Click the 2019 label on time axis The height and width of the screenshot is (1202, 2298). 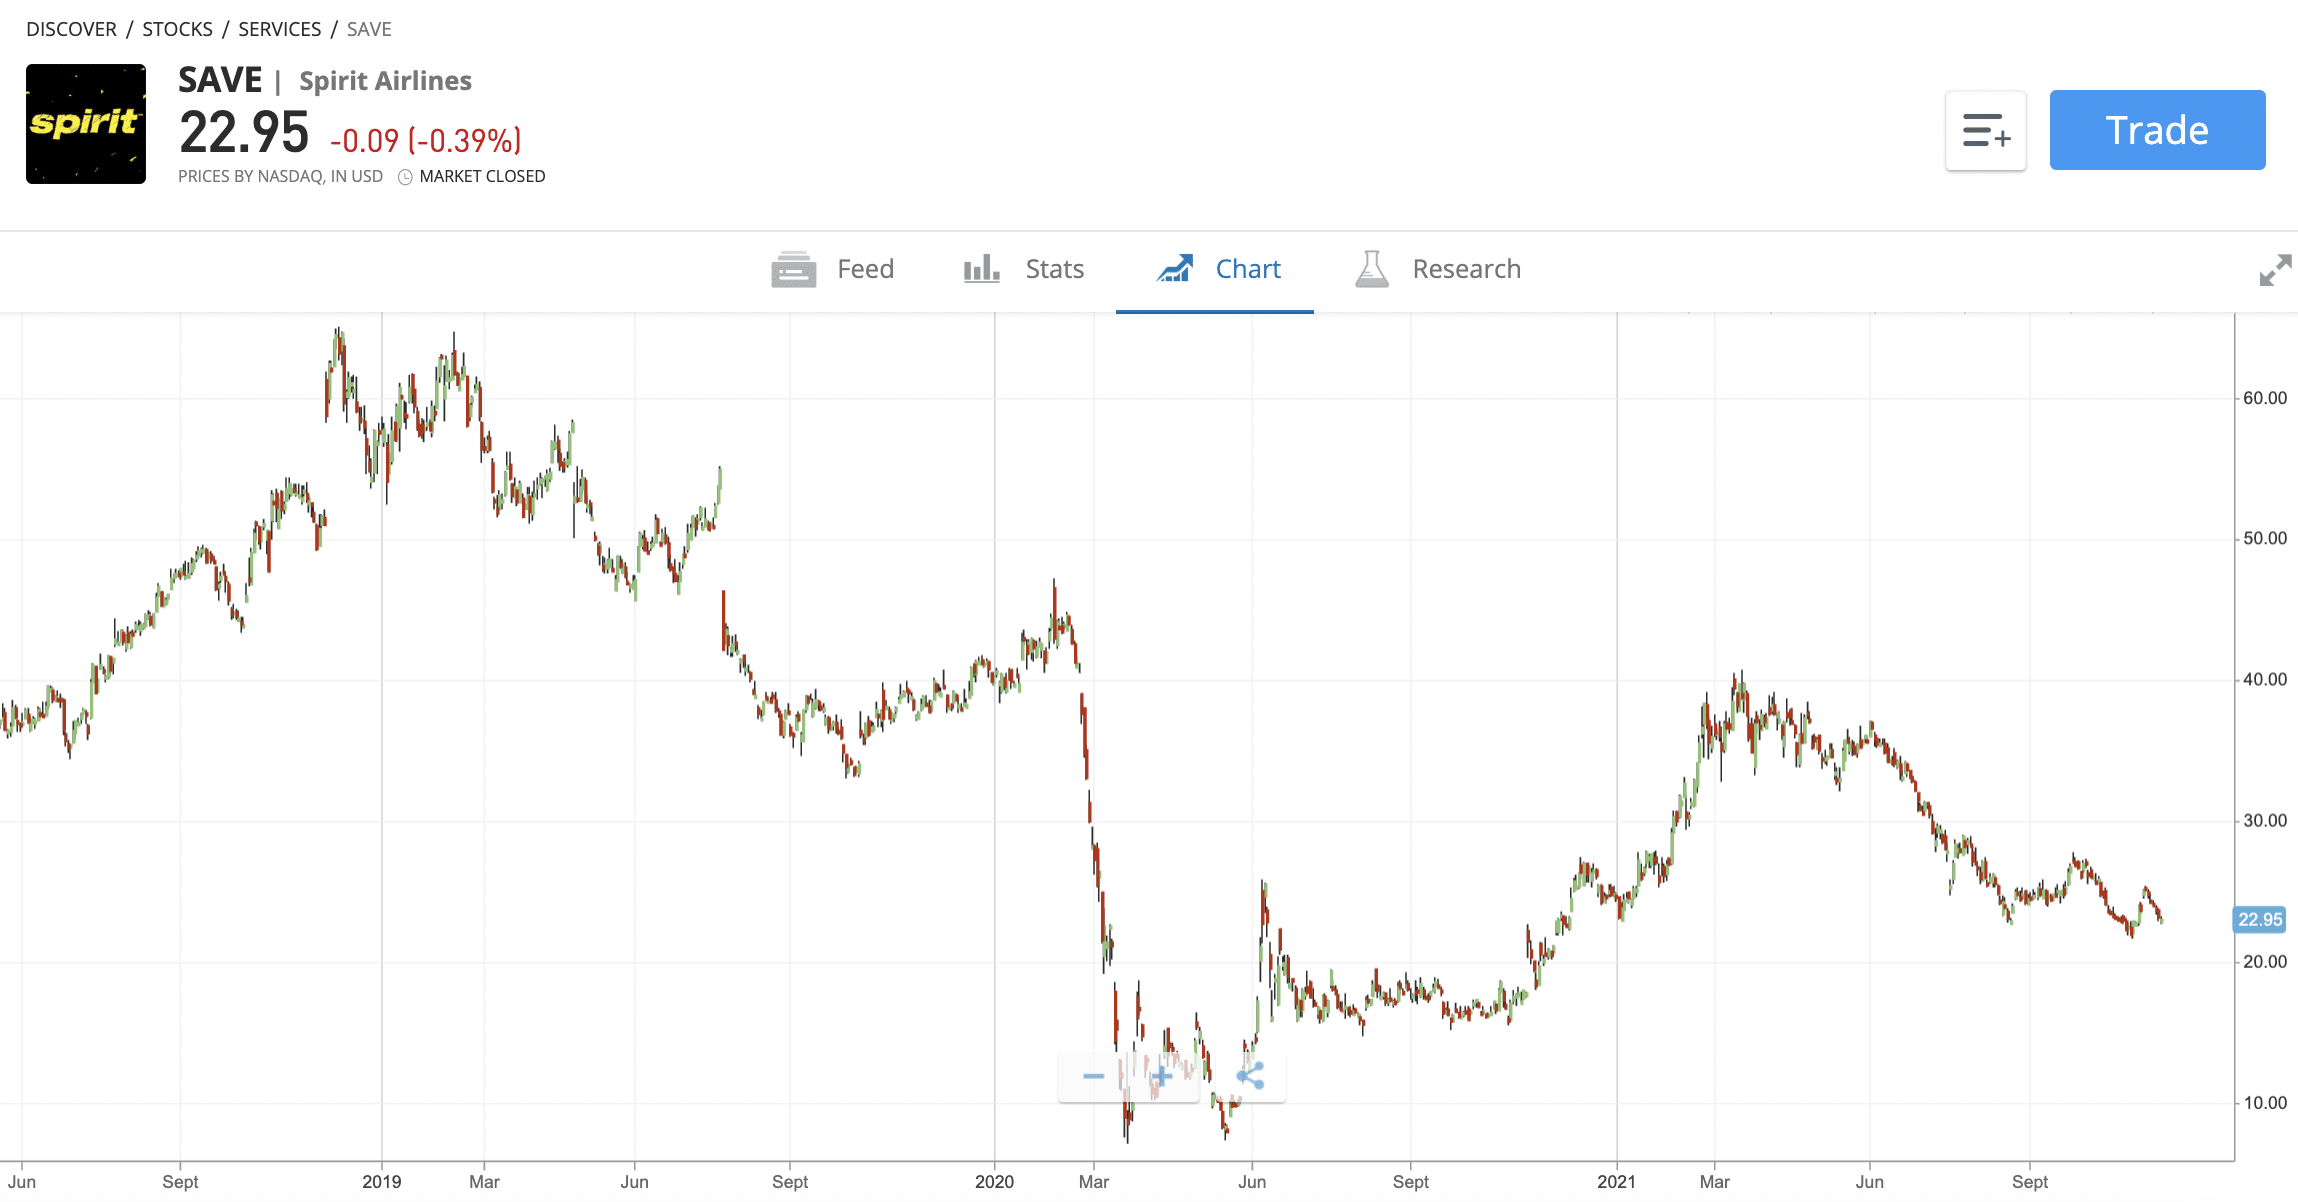tap(381, 1181)
